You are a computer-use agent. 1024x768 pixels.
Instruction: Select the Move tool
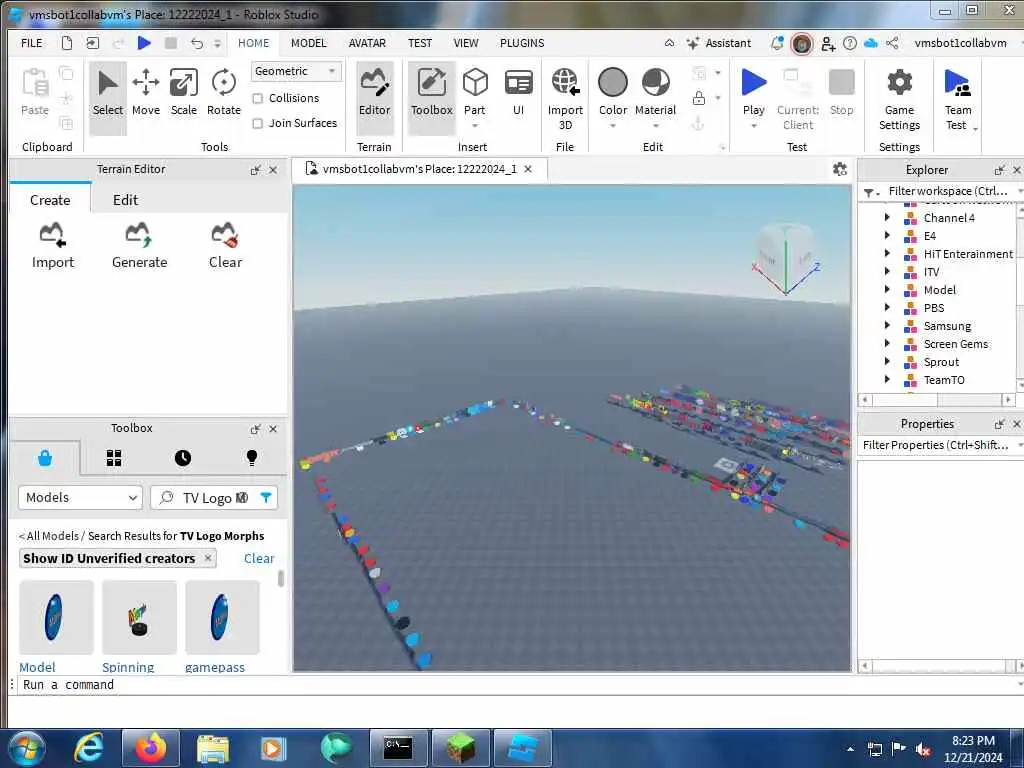click(x=146, y=93)
